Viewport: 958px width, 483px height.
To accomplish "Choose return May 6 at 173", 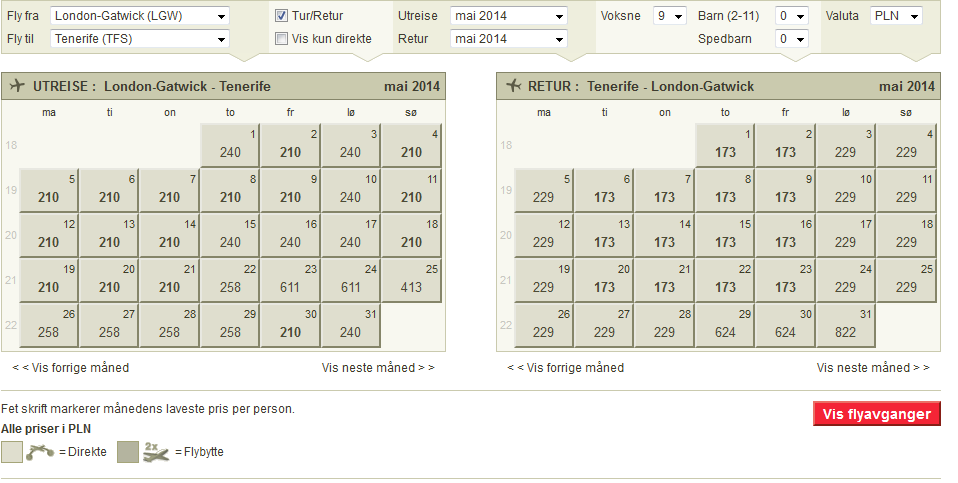I will pos(604,191).
